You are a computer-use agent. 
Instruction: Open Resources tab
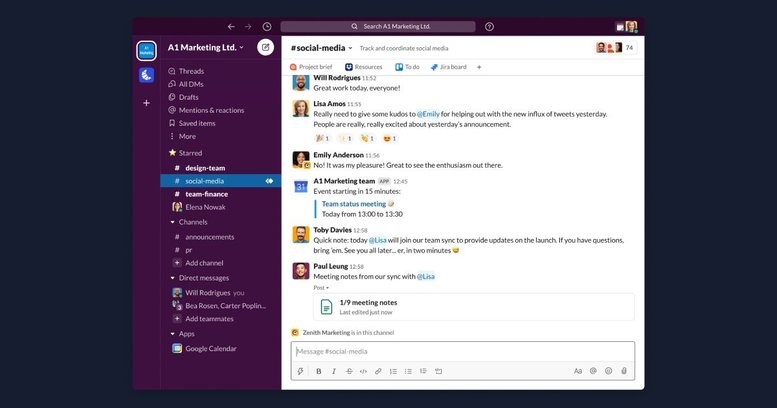[364, 67]
